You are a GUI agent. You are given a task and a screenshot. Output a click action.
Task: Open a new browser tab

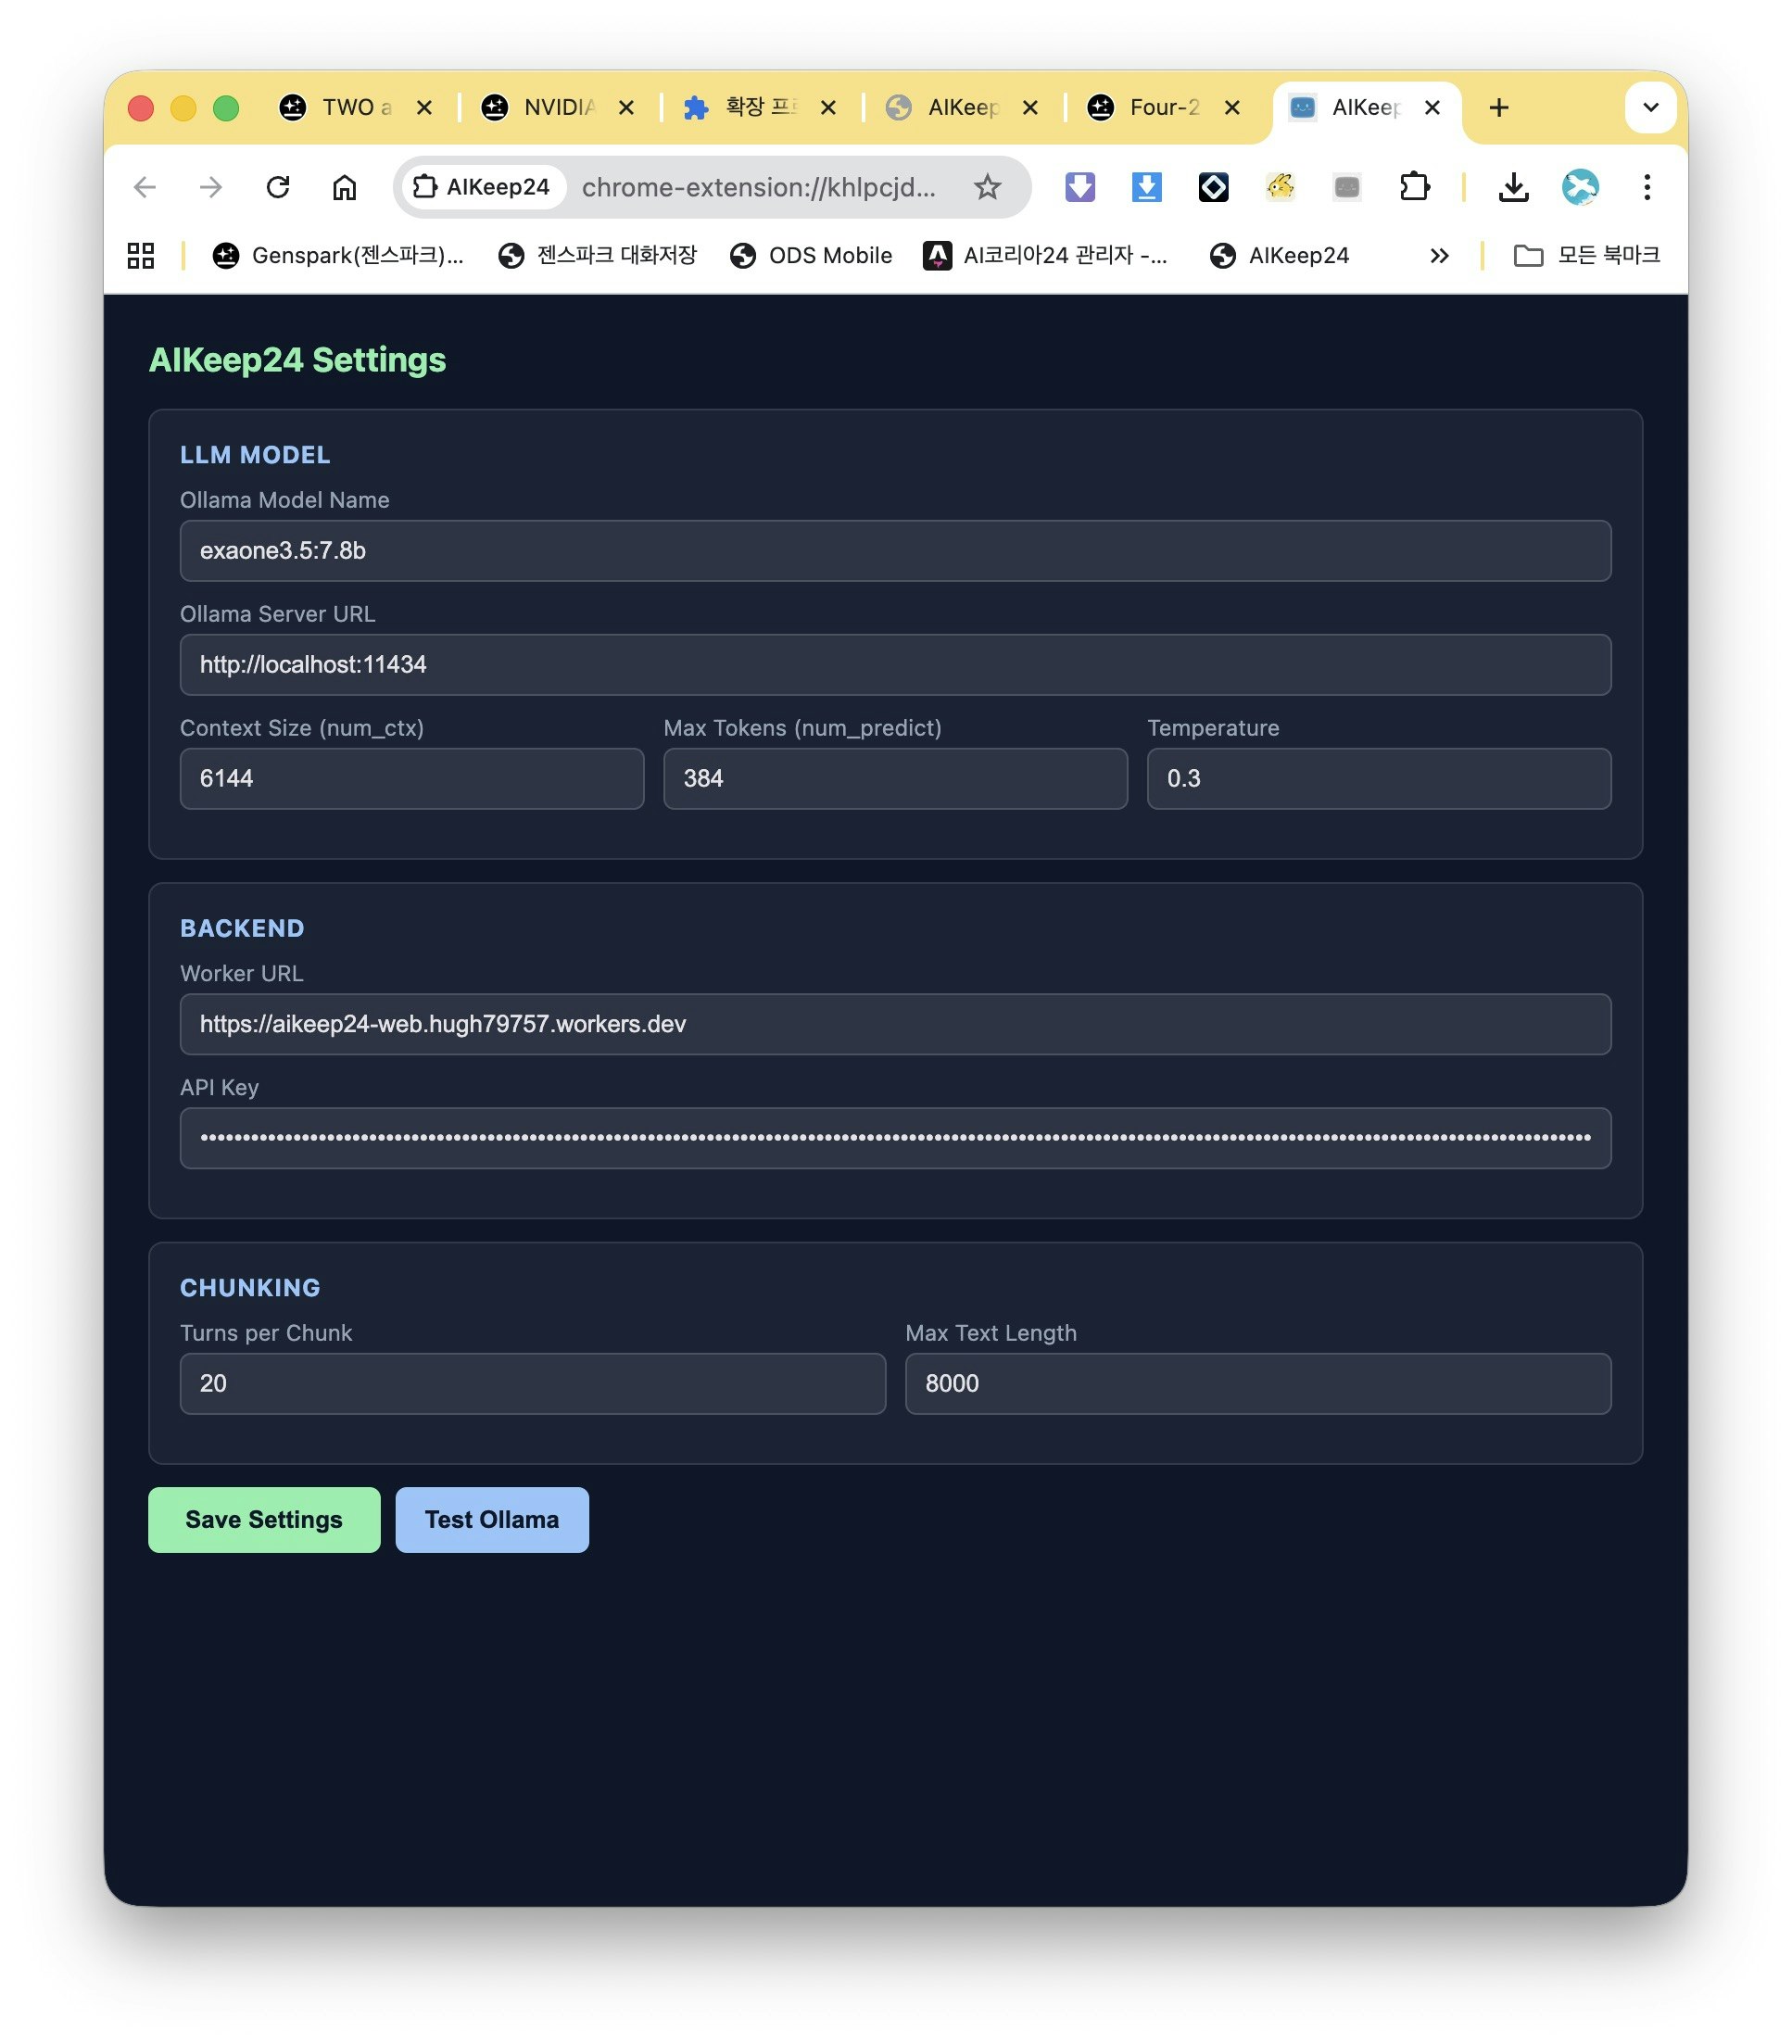click(x=1498, y=107)
